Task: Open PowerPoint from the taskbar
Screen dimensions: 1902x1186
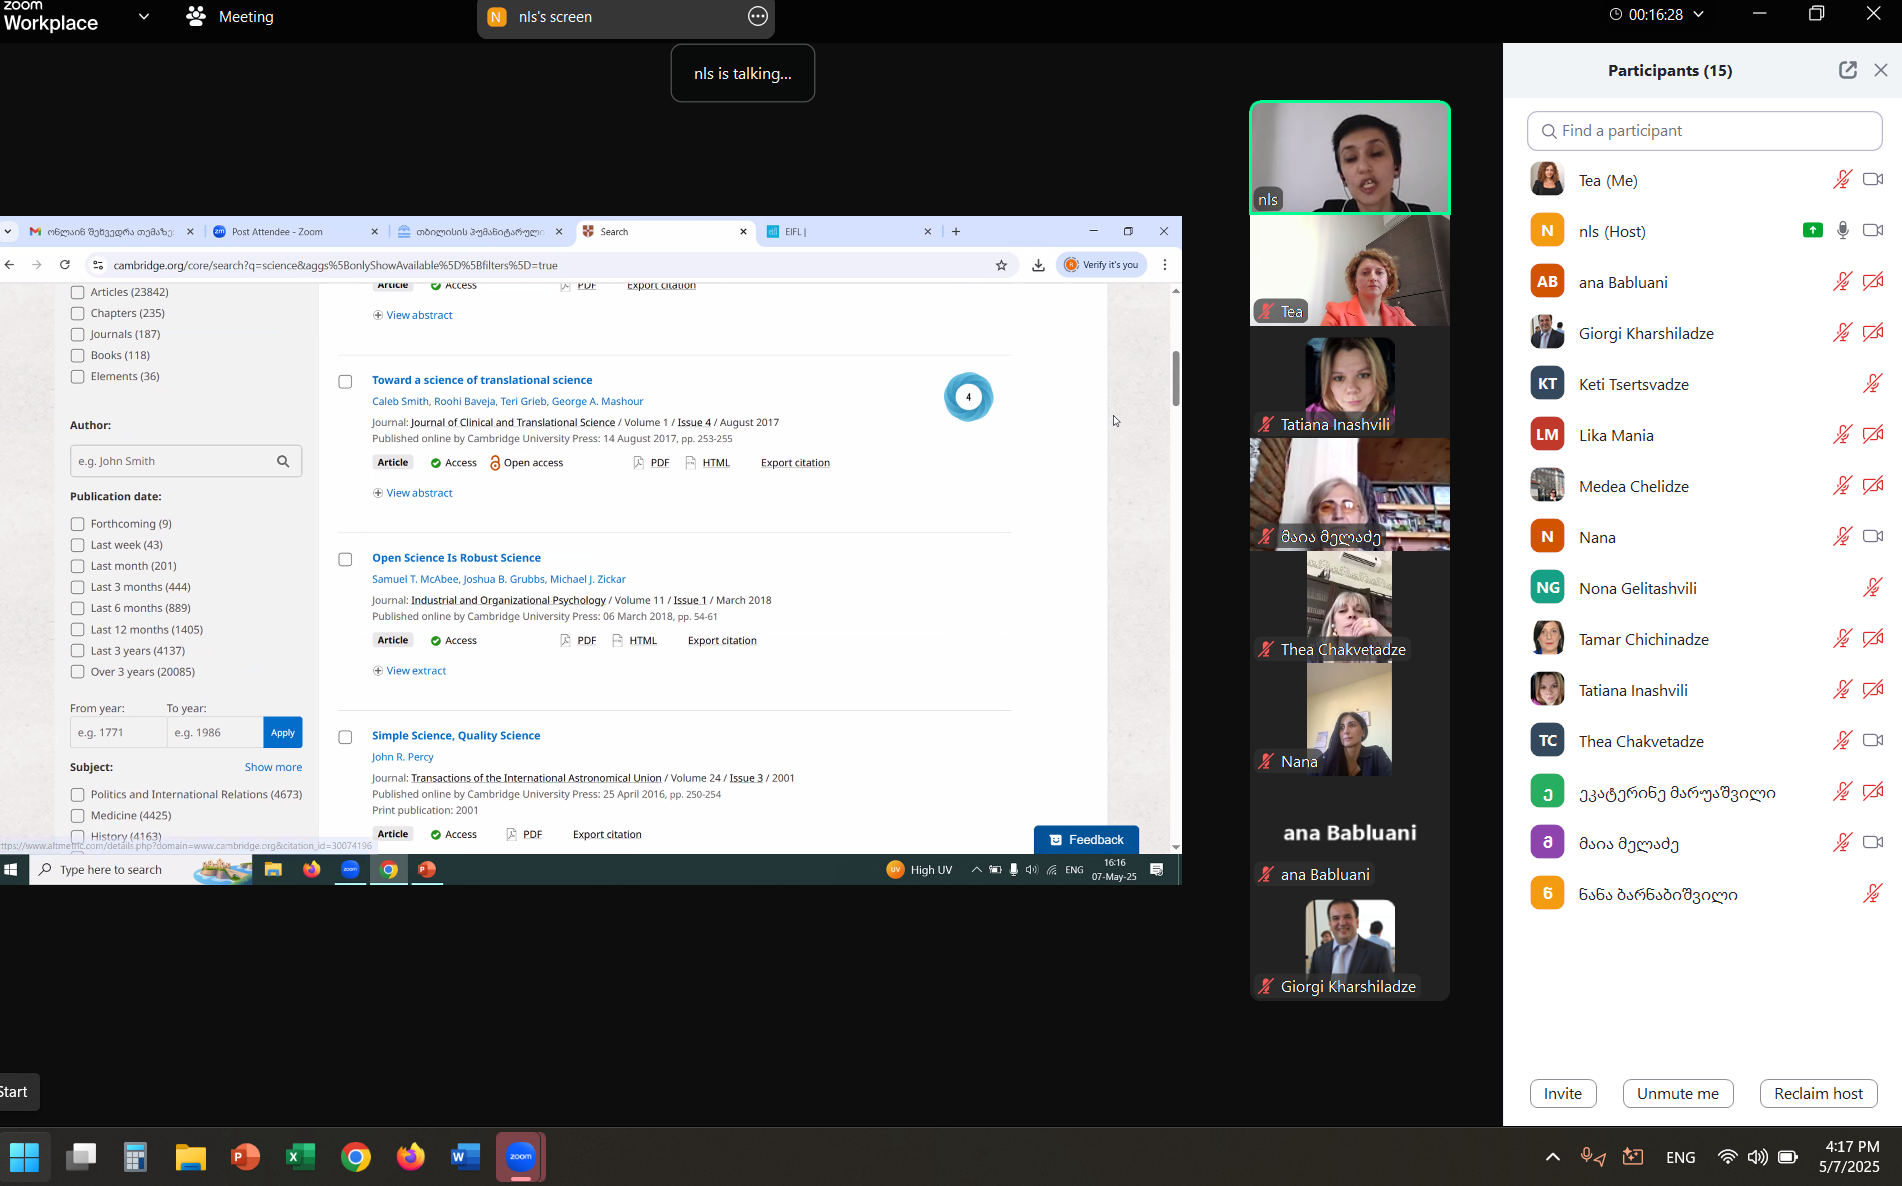Action: (245, 1157)
